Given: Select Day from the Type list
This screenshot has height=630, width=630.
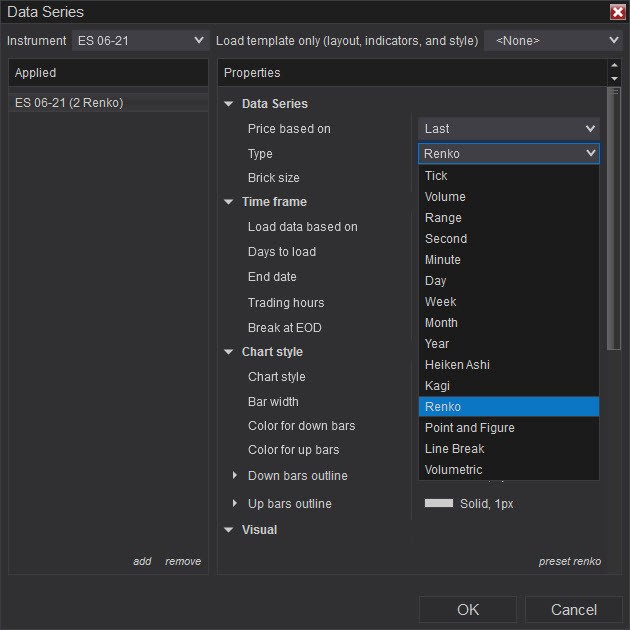Looking at the screenshot, I should (509, 281).
